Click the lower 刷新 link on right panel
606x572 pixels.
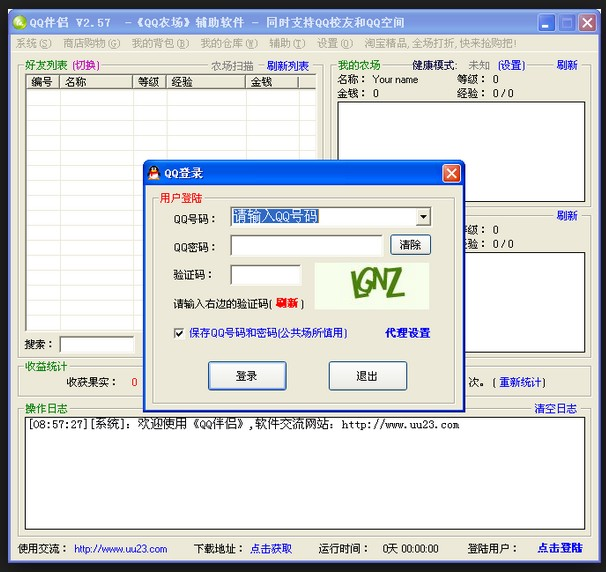(567, 215)
